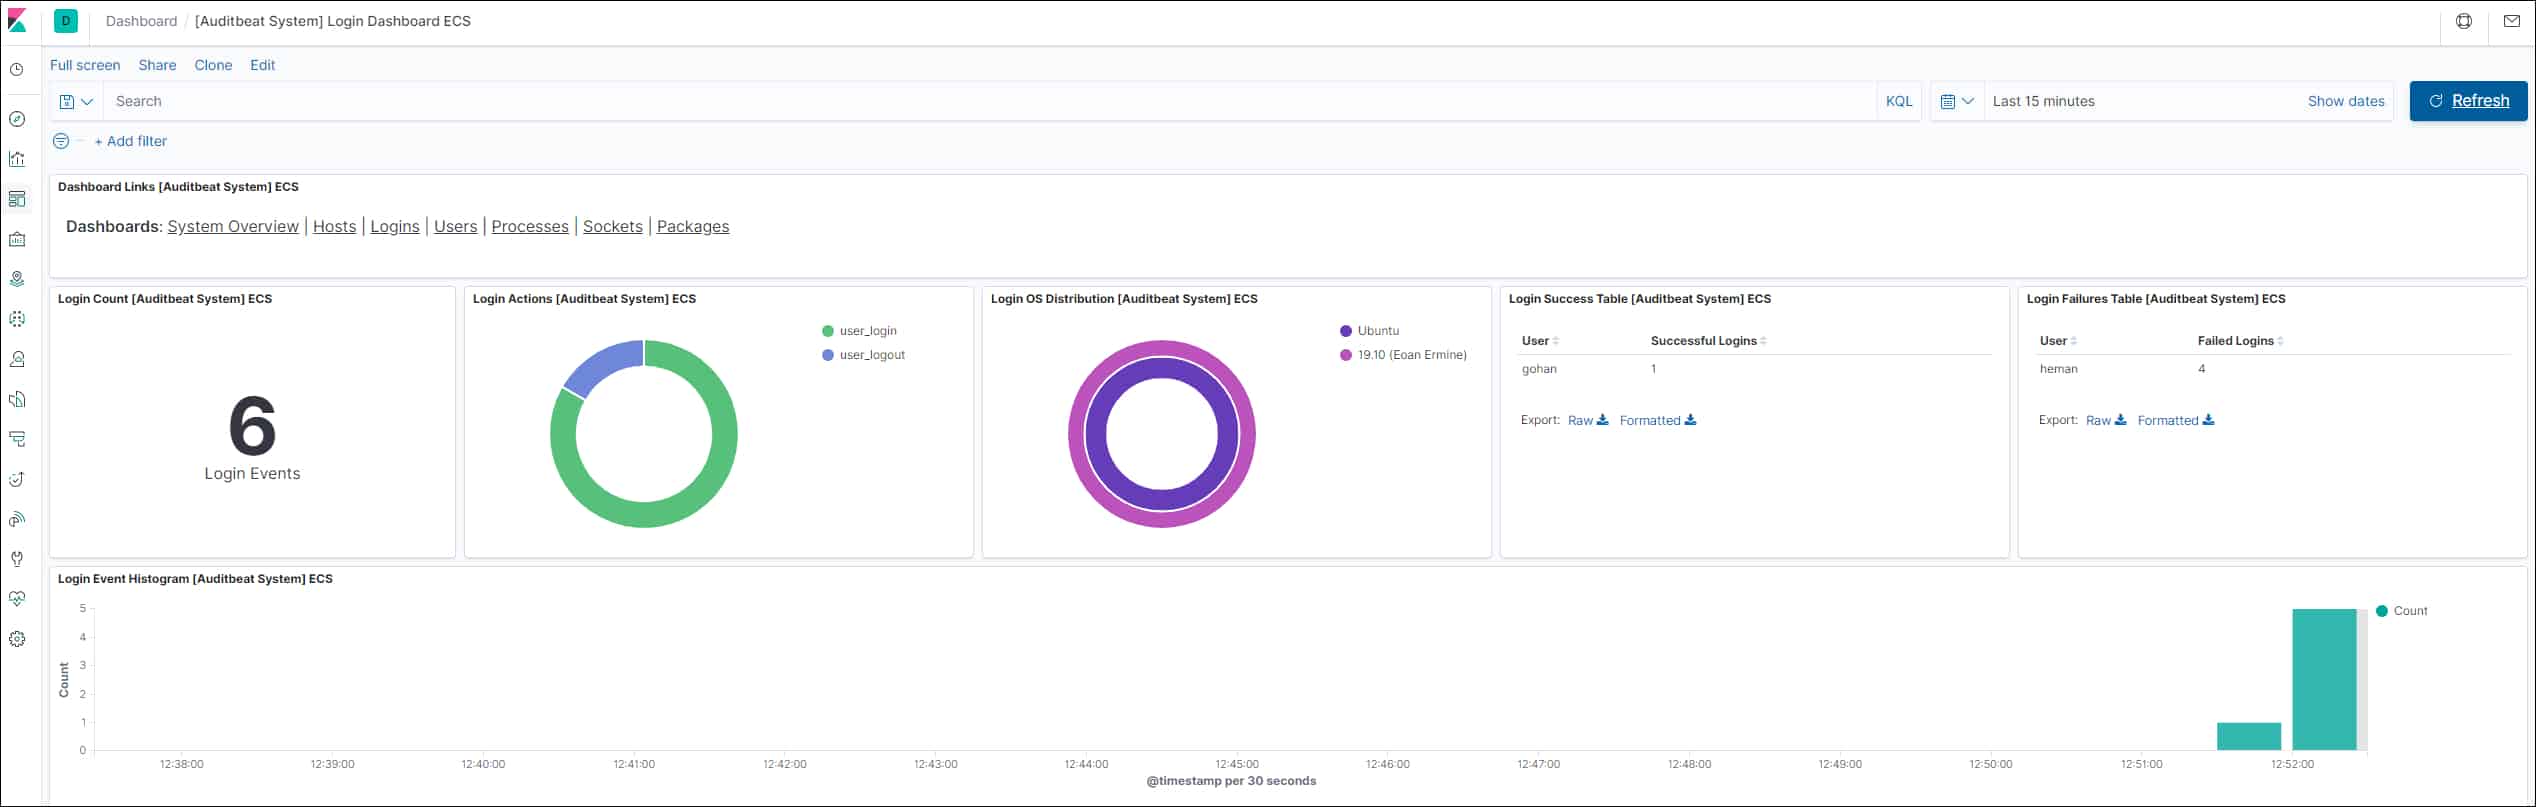Click Edit in the dashboard menu
Screen dimensions: 2536x807
[262, 65]
